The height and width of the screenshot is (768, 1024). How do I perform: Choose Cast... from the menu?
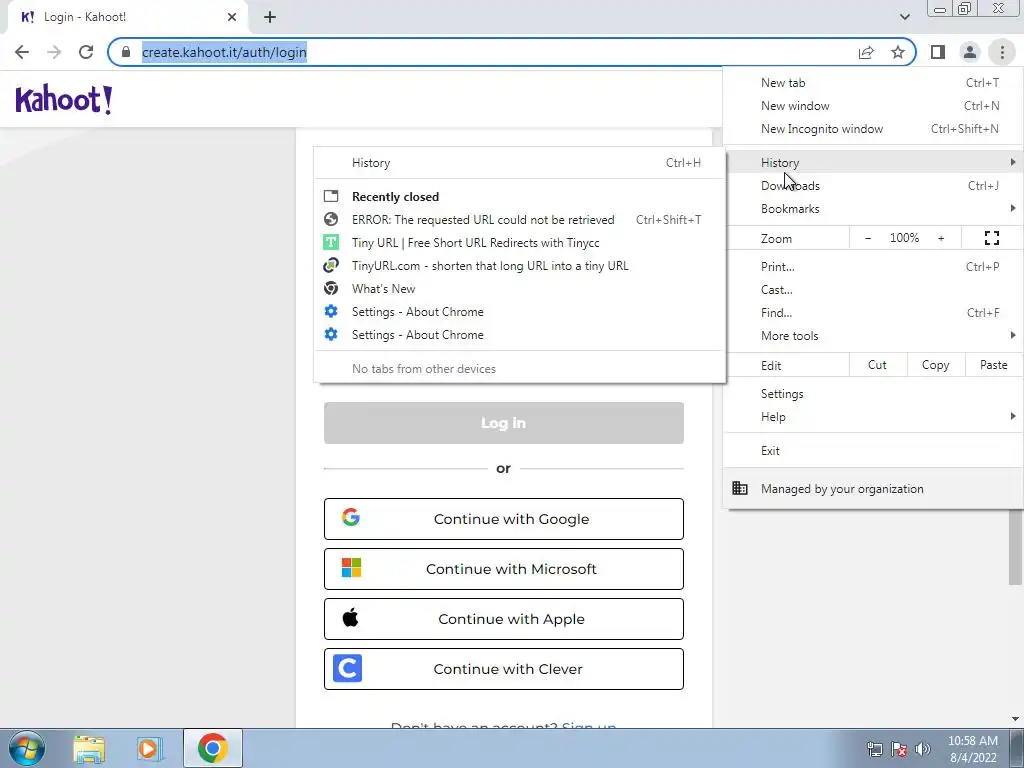point(873,289)
